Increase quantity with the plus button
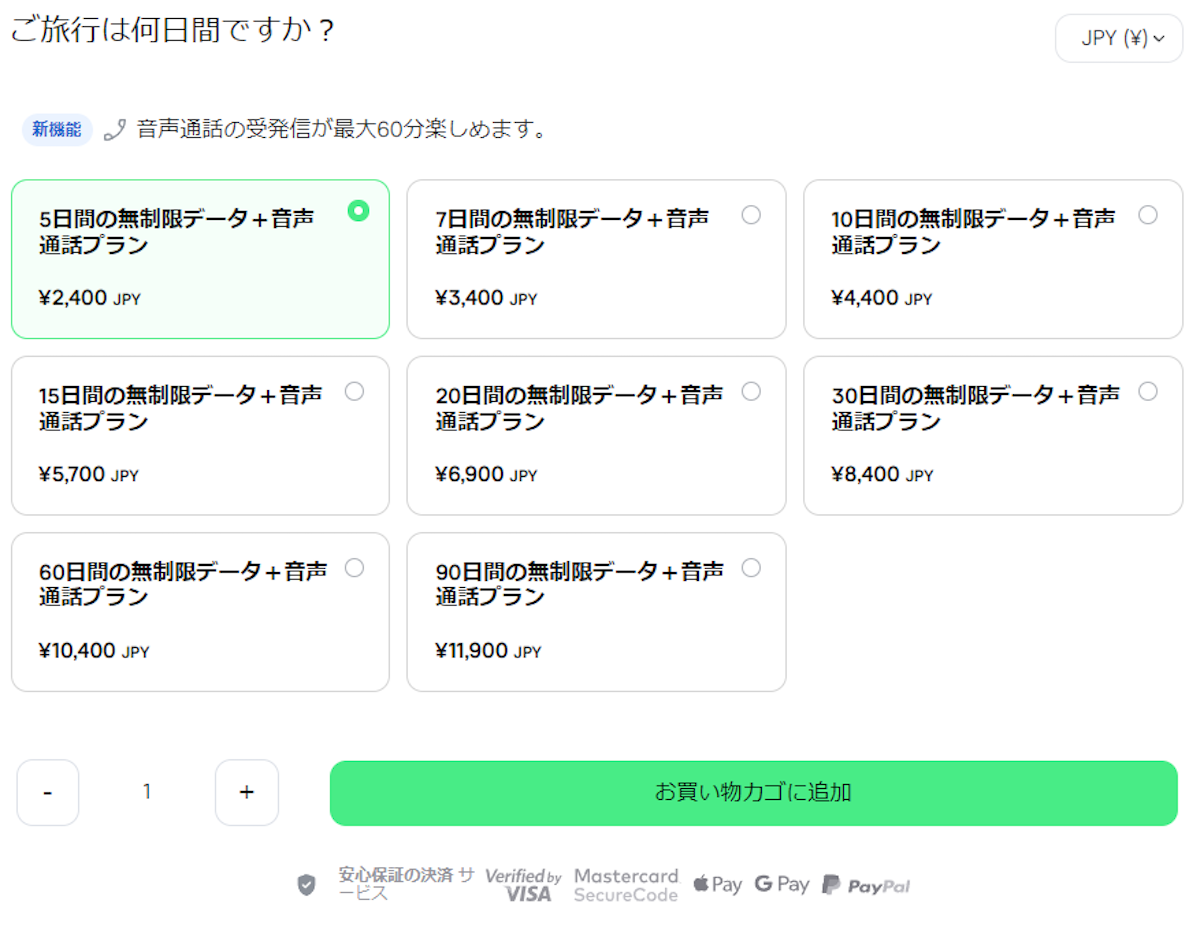The height and width of the screenshot is (926, 1200). coord(247,793)
